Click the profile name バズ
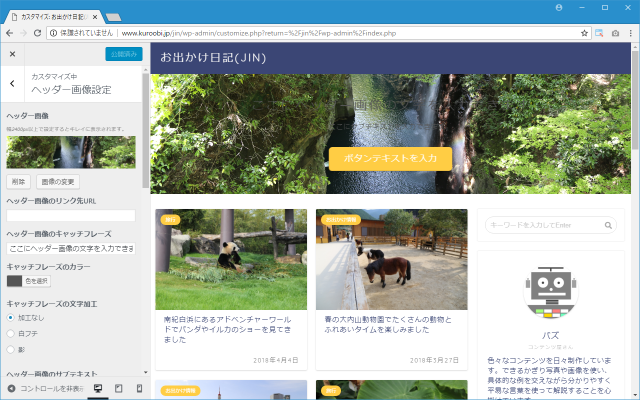Viewport: 640px width, 400px height. [x=551, y=336]
